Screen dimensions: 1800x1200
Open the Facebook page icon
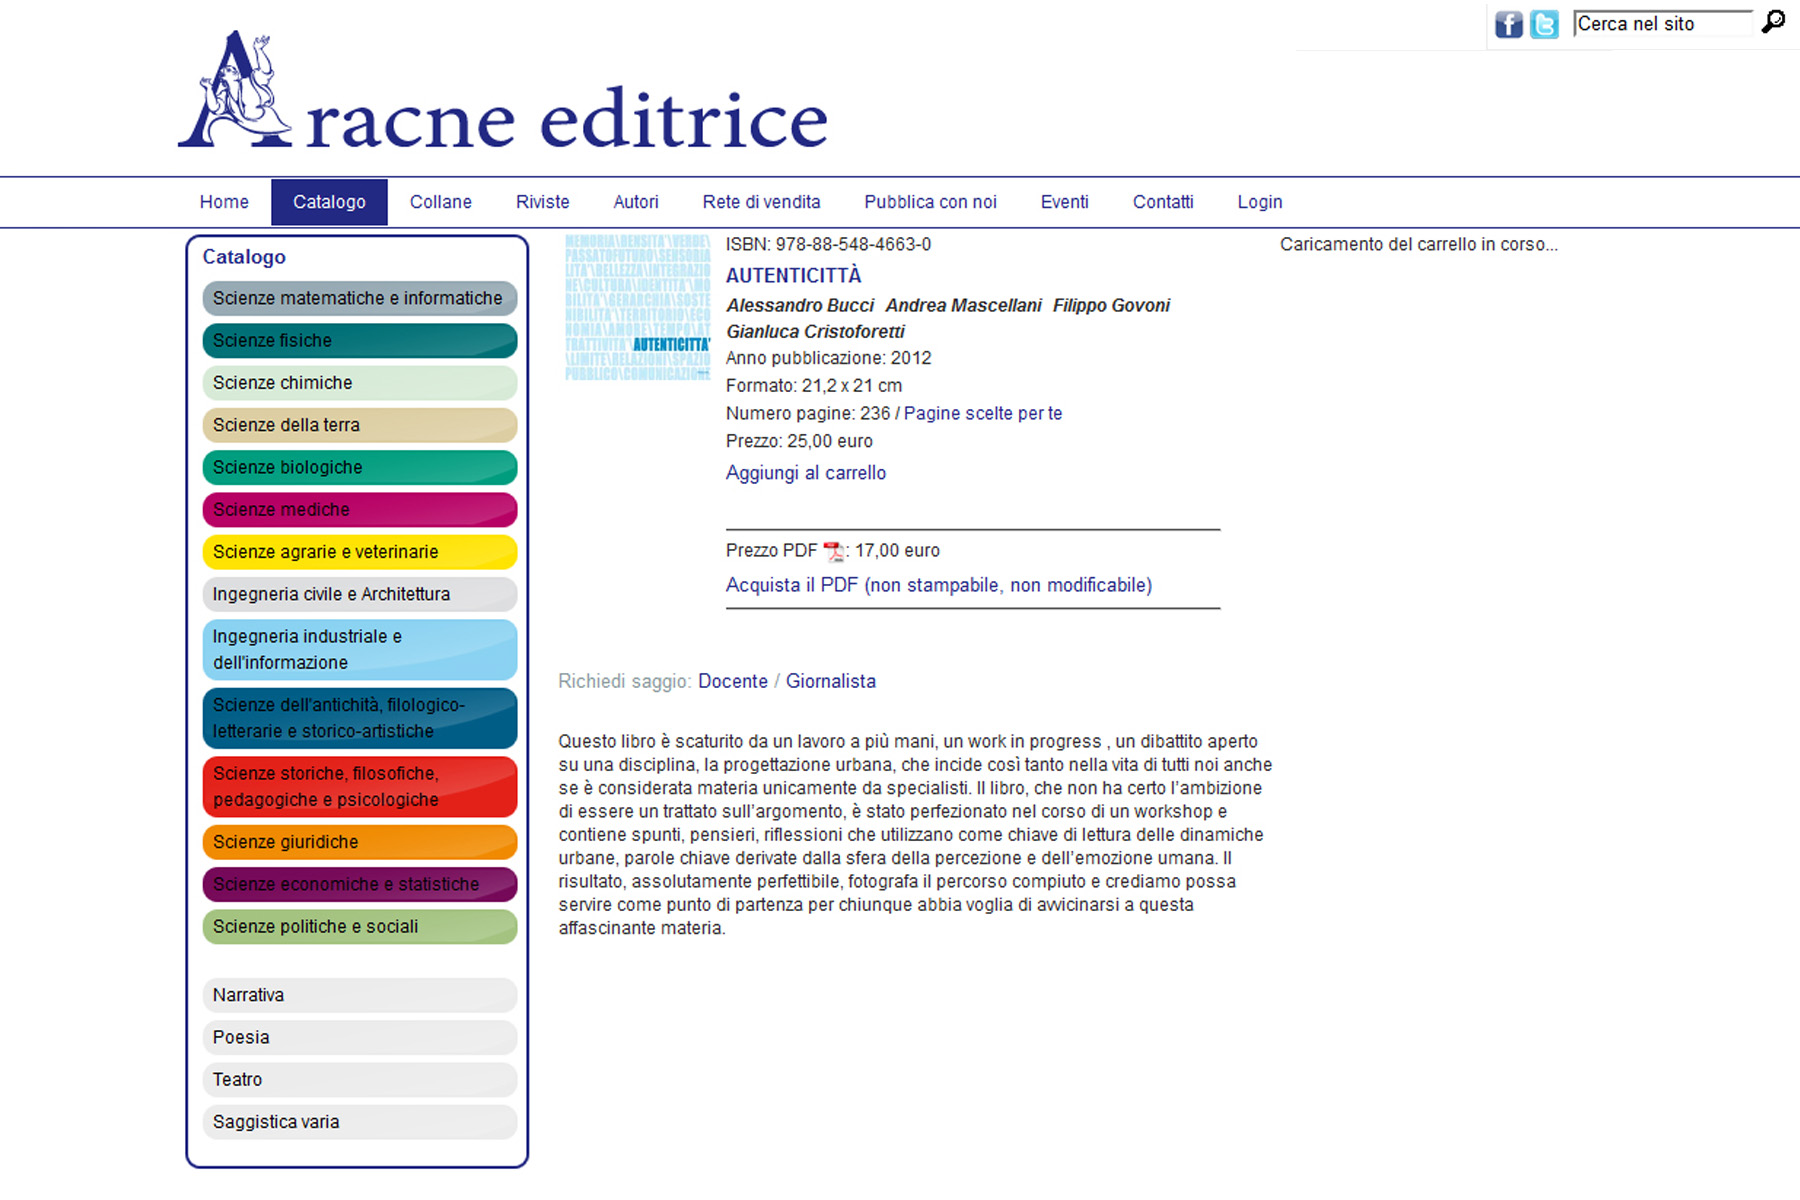coord(1508,24)
